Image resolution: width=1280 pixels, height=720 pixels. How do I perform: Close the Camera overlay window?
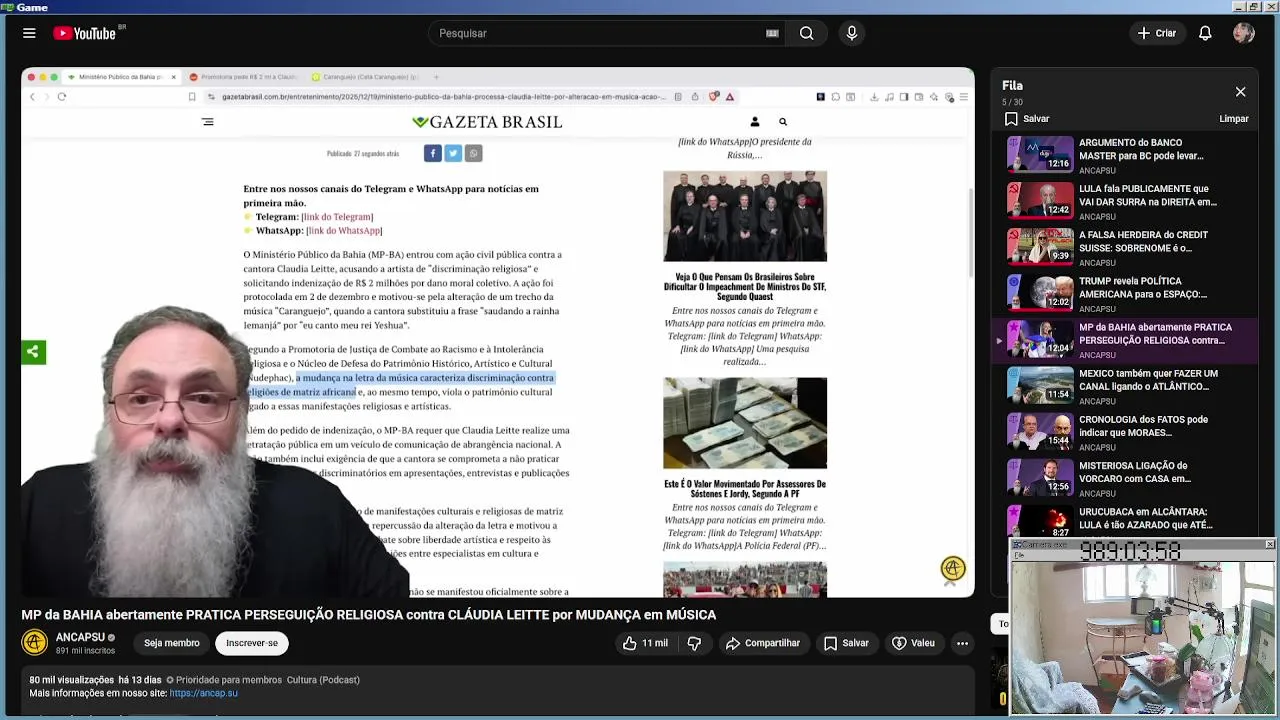click(1270, 545)
